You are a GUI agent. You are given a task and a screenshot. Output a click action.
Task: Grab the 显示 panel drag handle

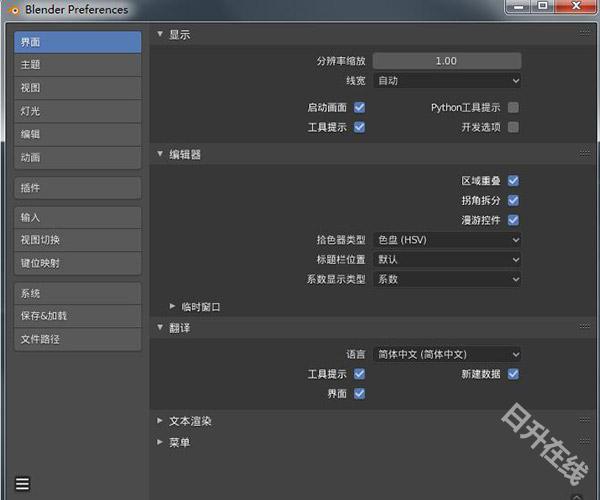tap(585, 33)
